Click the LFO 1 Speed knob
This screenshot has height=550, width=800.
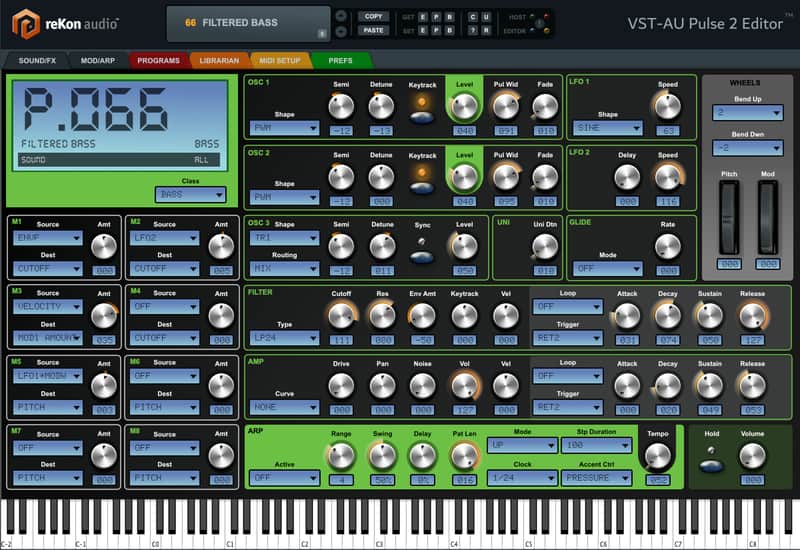667,107
